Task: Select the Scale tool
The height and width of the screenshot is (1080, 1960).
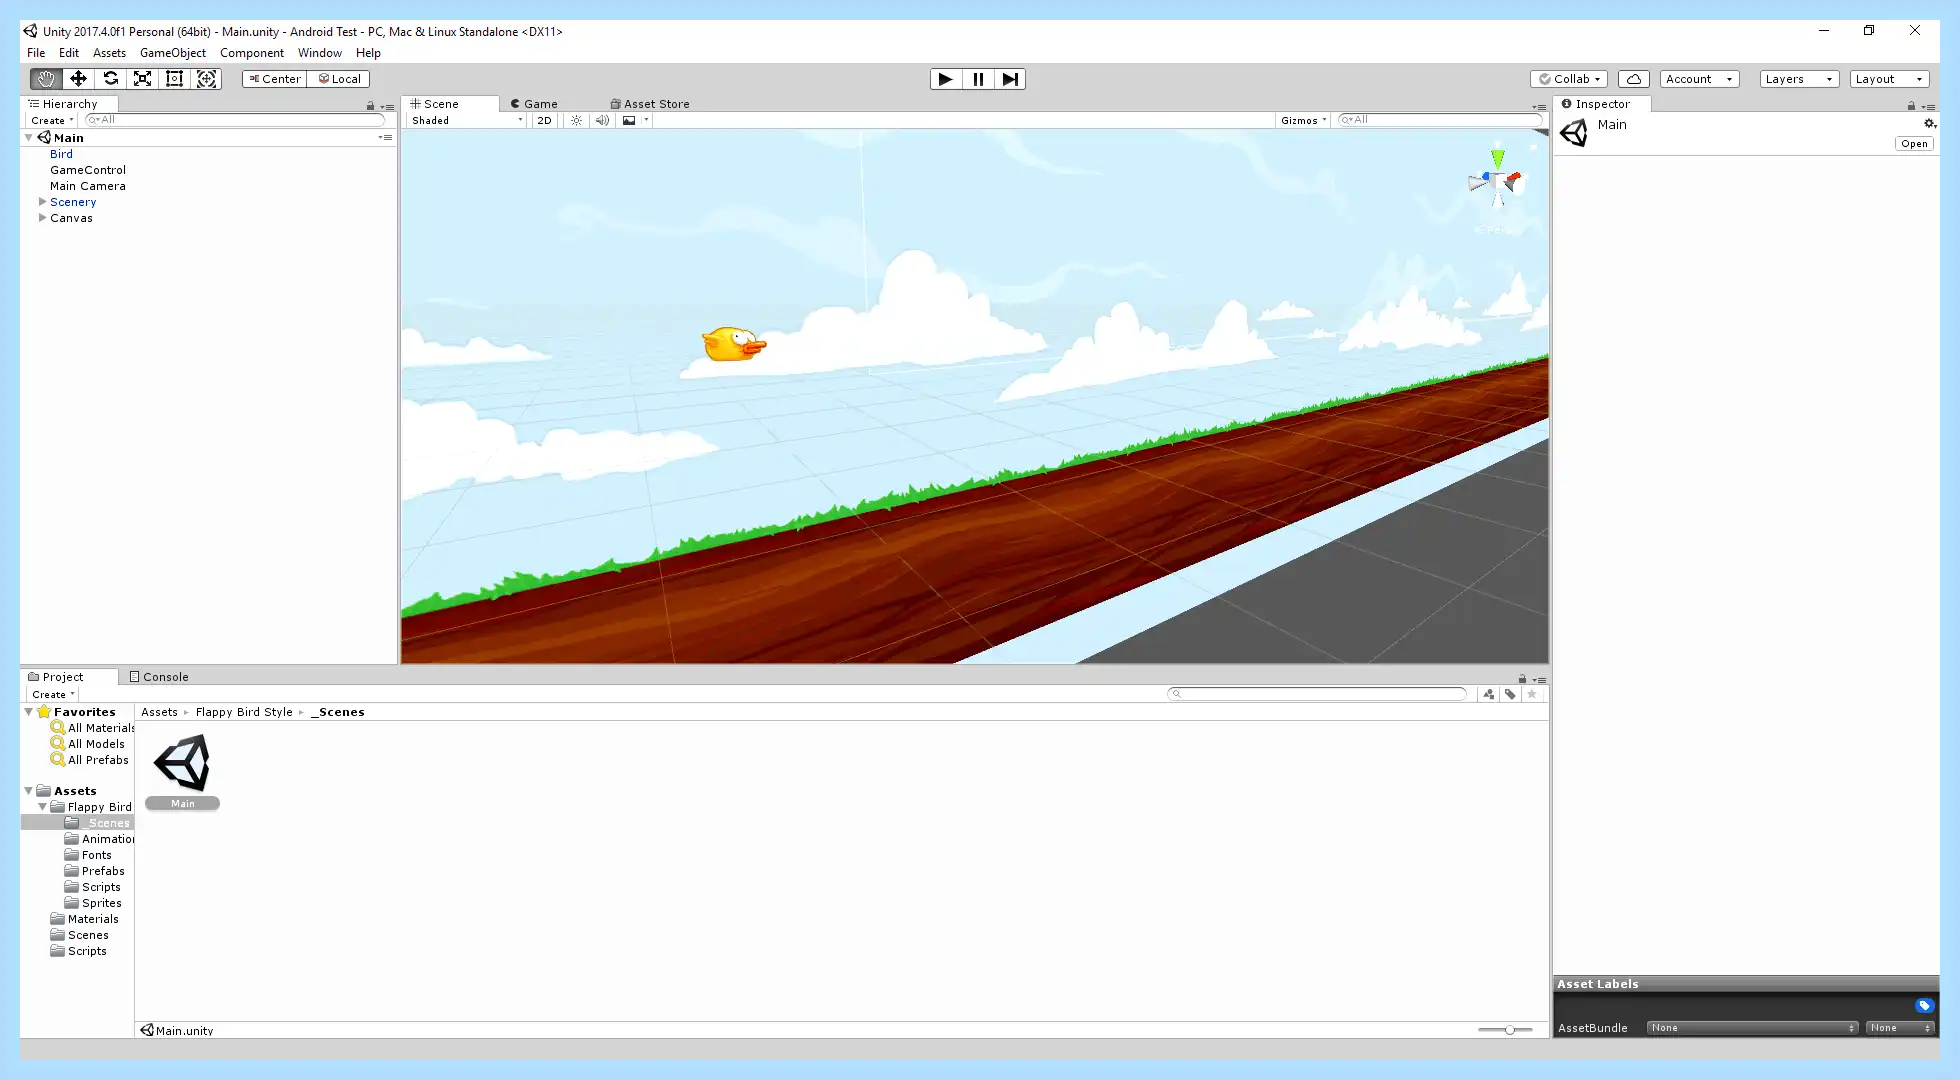Action: coord(142,79)
